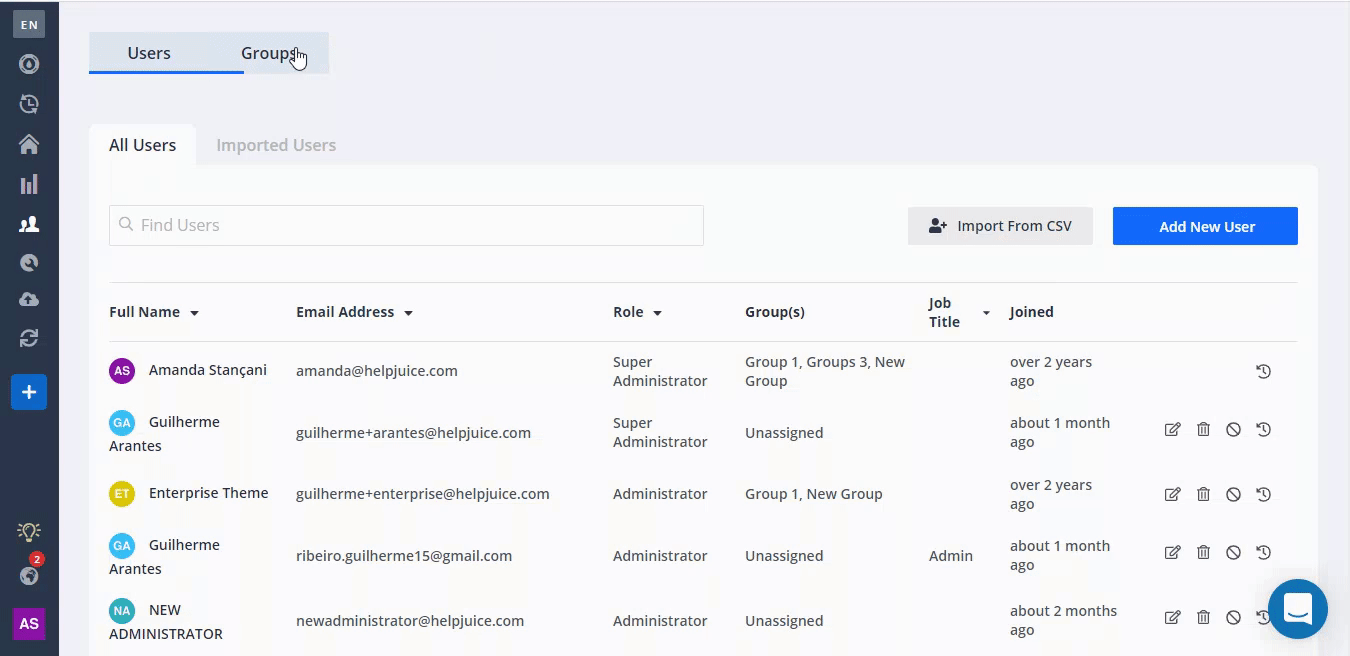Image resolution: width=1350 pixels, height=656 pixels.
Task: View history for guilherme+arantes@helpjuice.com
Action: 1264,429
